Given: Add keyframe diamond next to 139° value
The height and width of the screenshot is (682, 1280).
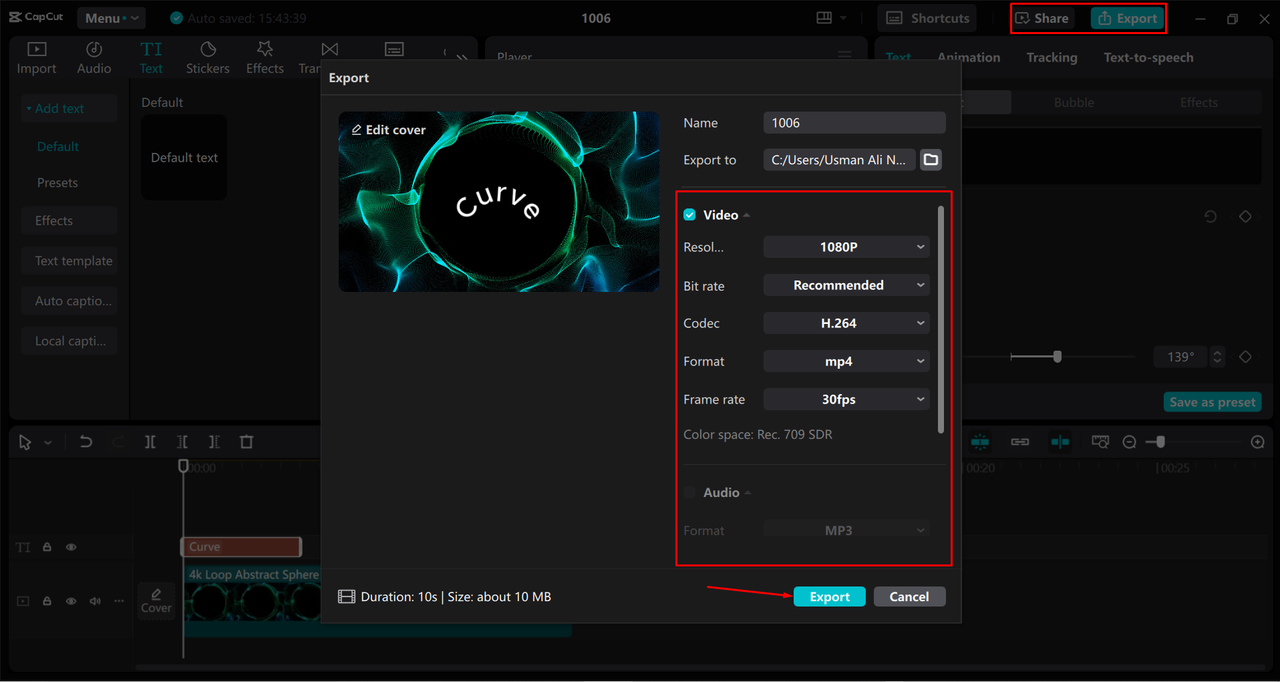Looking at the screenshot, I should point(1245,357).
